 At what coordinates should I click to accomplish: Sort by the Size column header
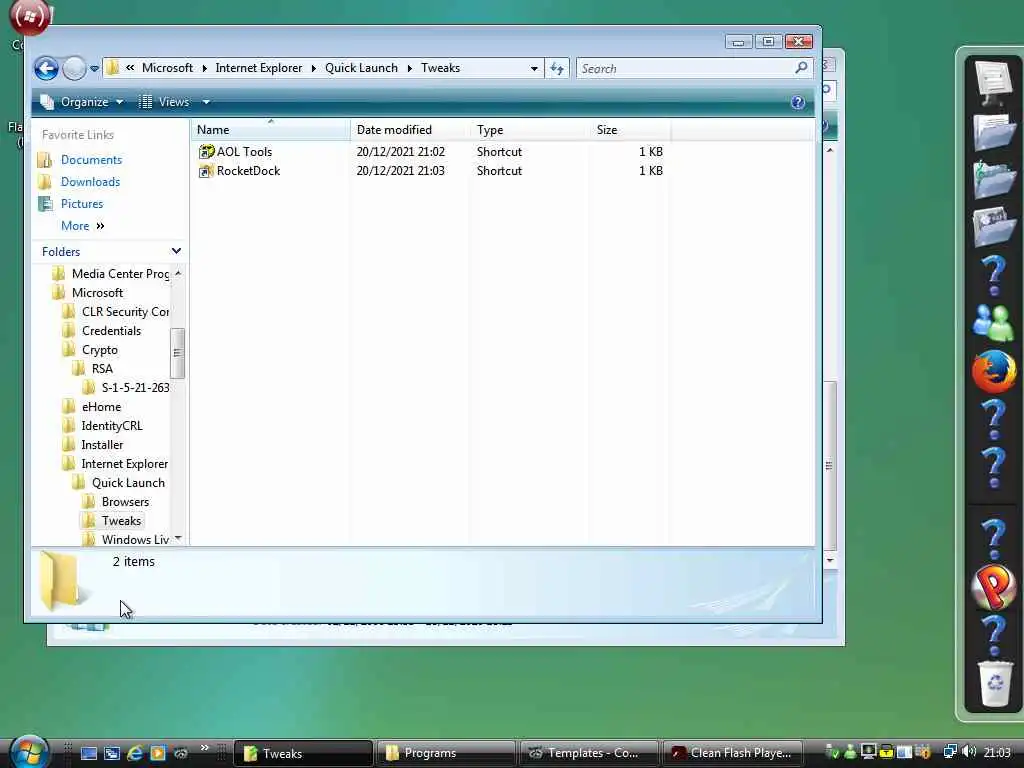pyautogui.click(x=630, y=129)
